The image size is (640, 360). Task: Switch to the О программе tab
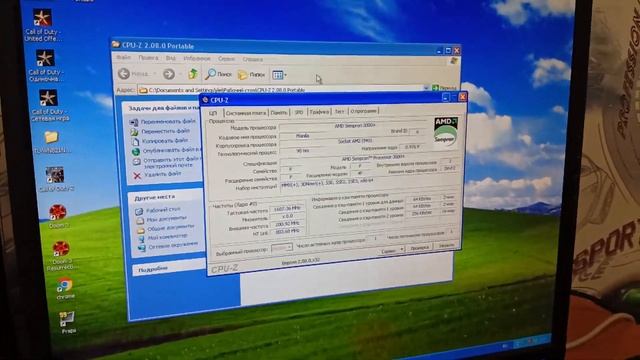[363, 111]
